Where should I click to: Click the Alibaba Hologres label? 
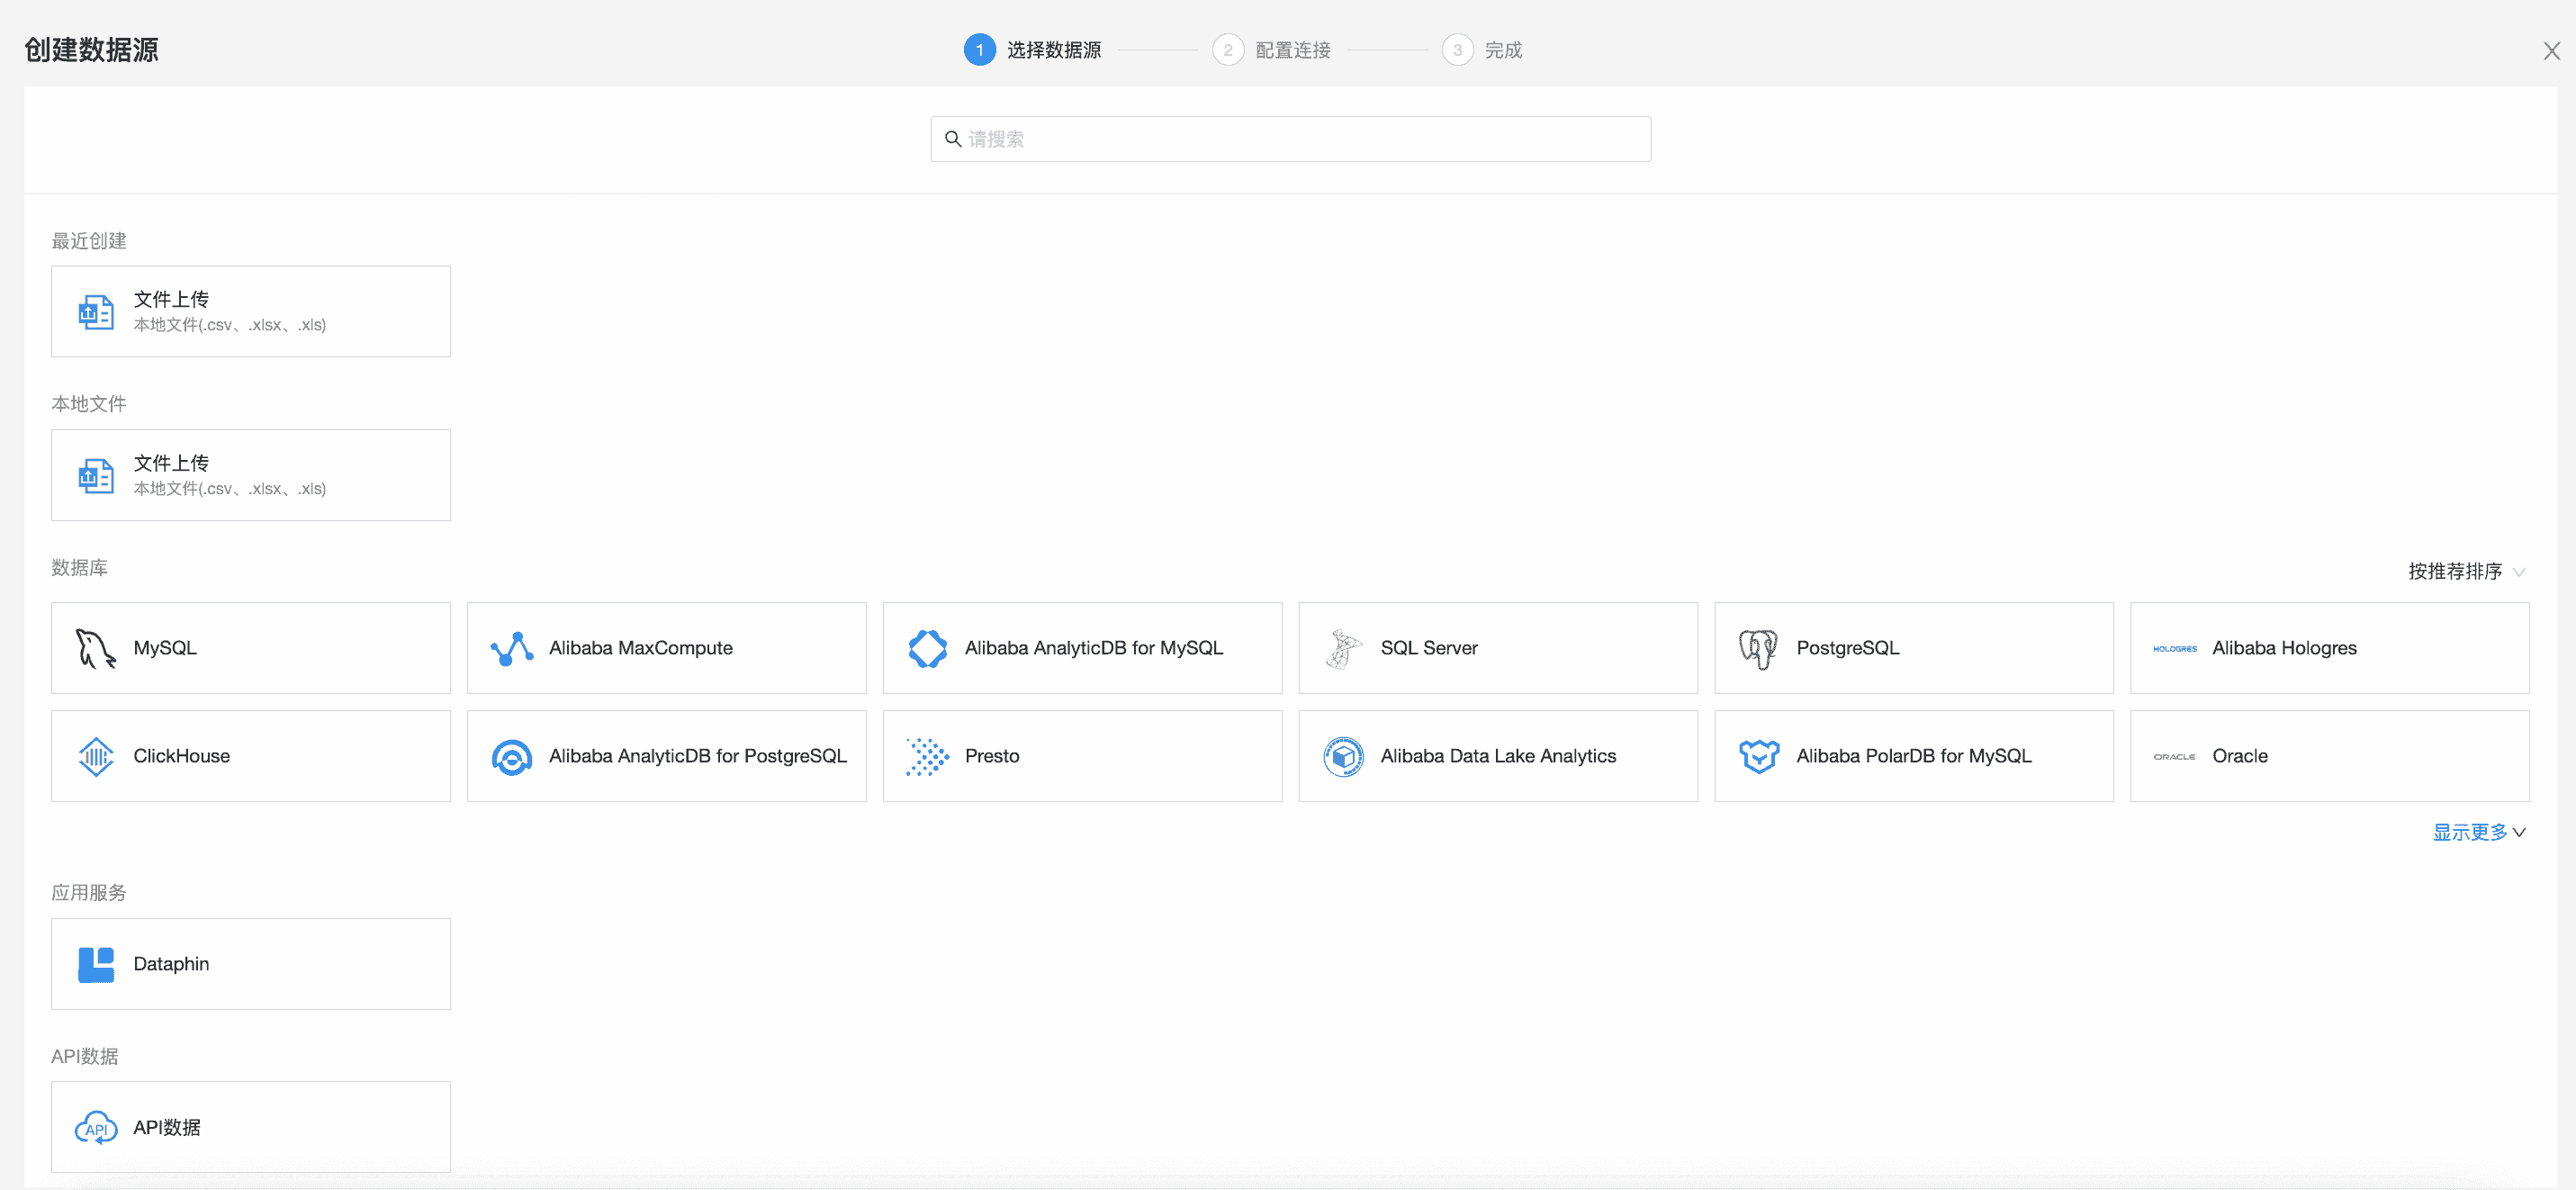click(2284, 648)
